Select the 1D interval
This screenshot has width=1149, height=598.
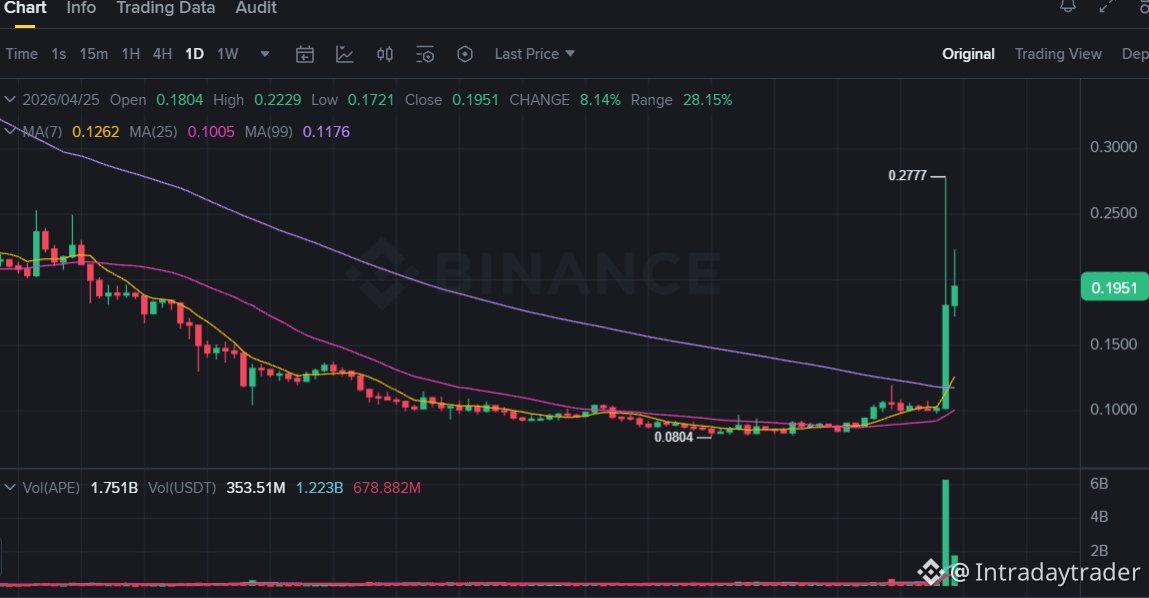(x=194, y=54)
